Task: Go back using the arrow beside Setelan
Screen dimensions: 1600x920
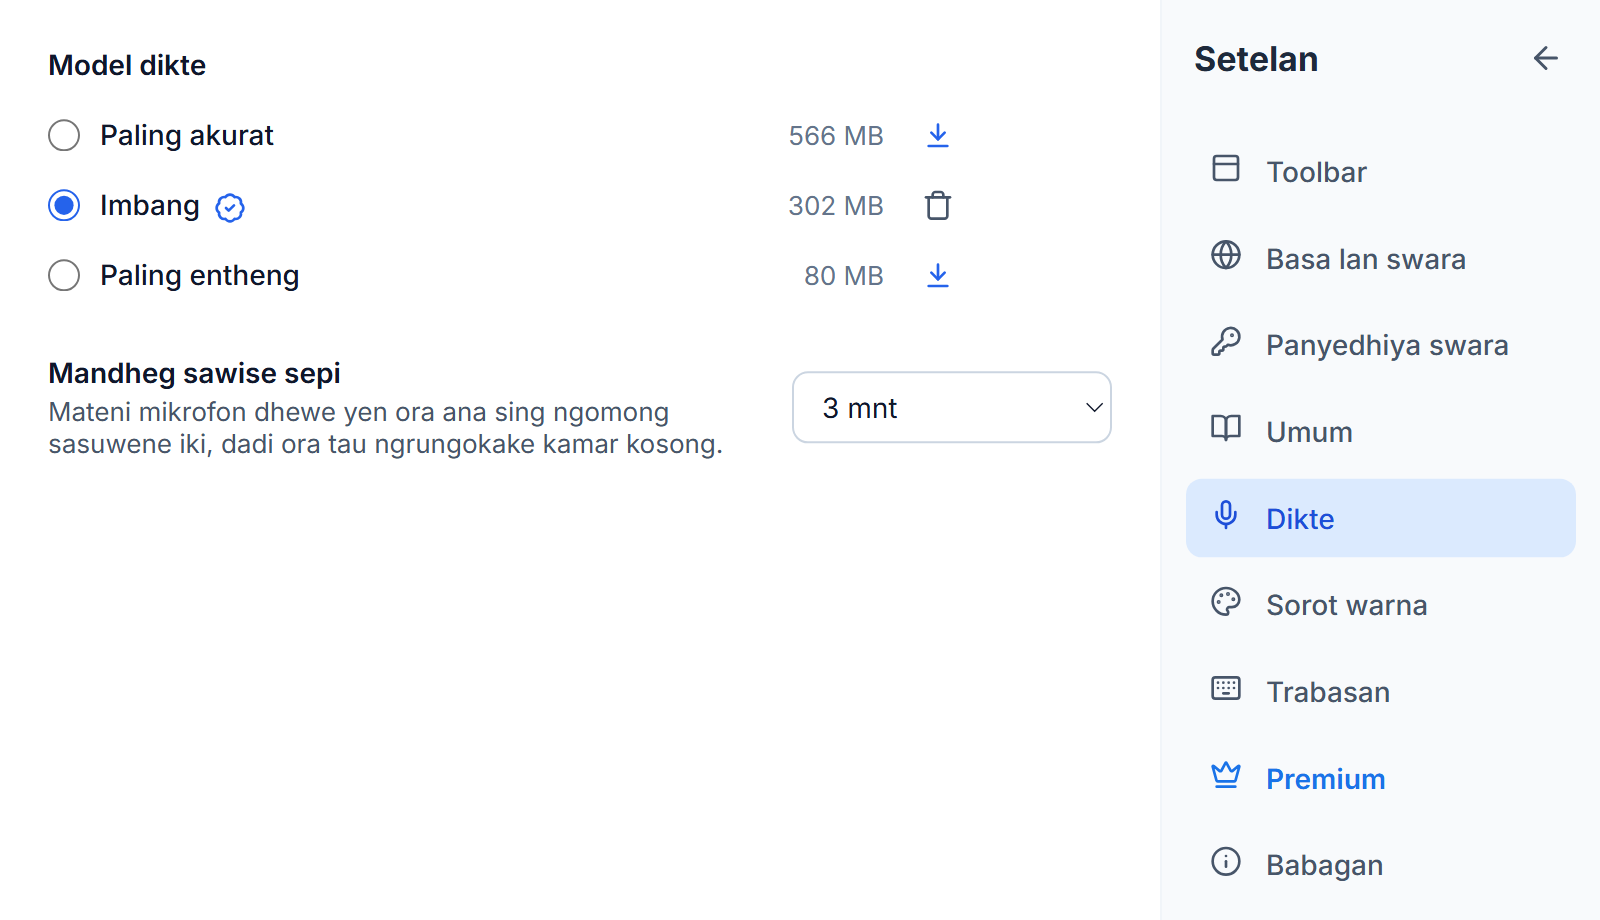Action: click(1545, 58)
